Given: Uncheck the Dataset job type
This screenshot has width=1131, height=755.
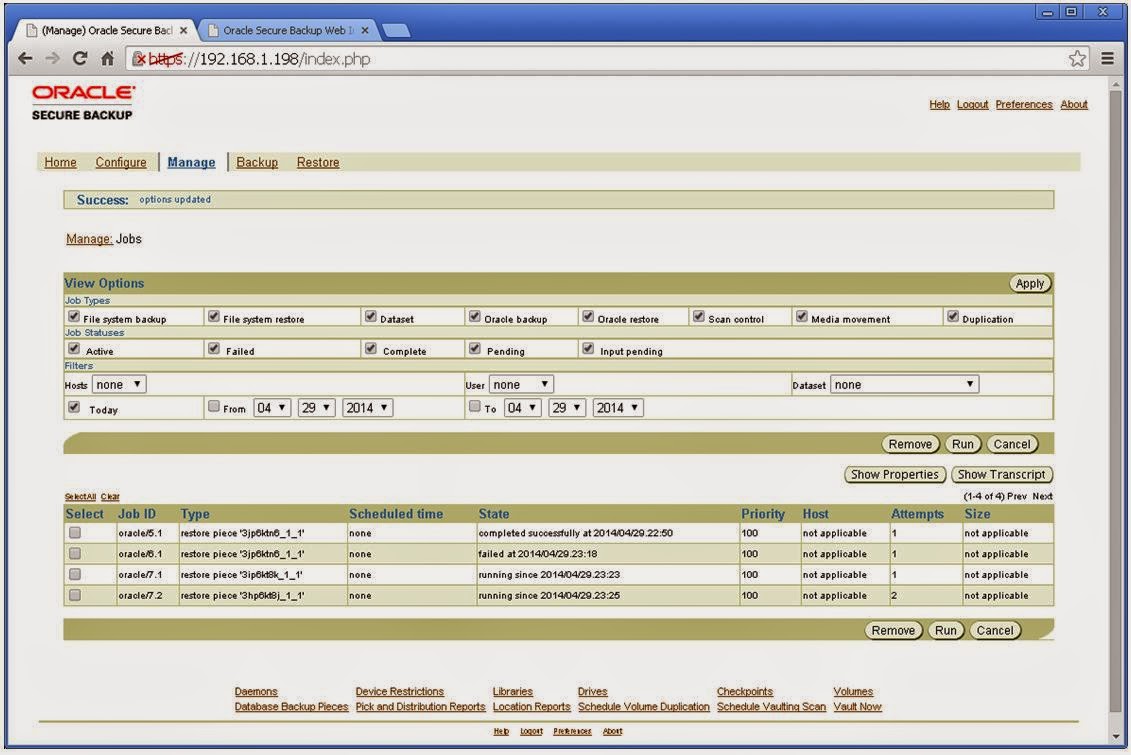Looking at the screenshot, I should point(371,317).
